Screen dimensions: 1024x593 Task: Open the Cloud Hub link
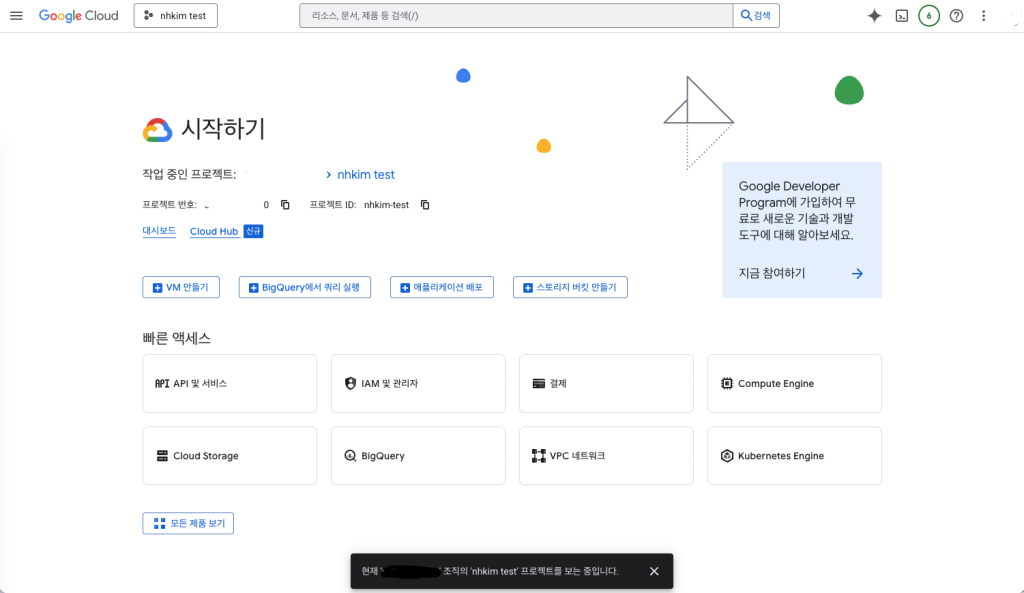pyautogui.click(x=214, y=231)
